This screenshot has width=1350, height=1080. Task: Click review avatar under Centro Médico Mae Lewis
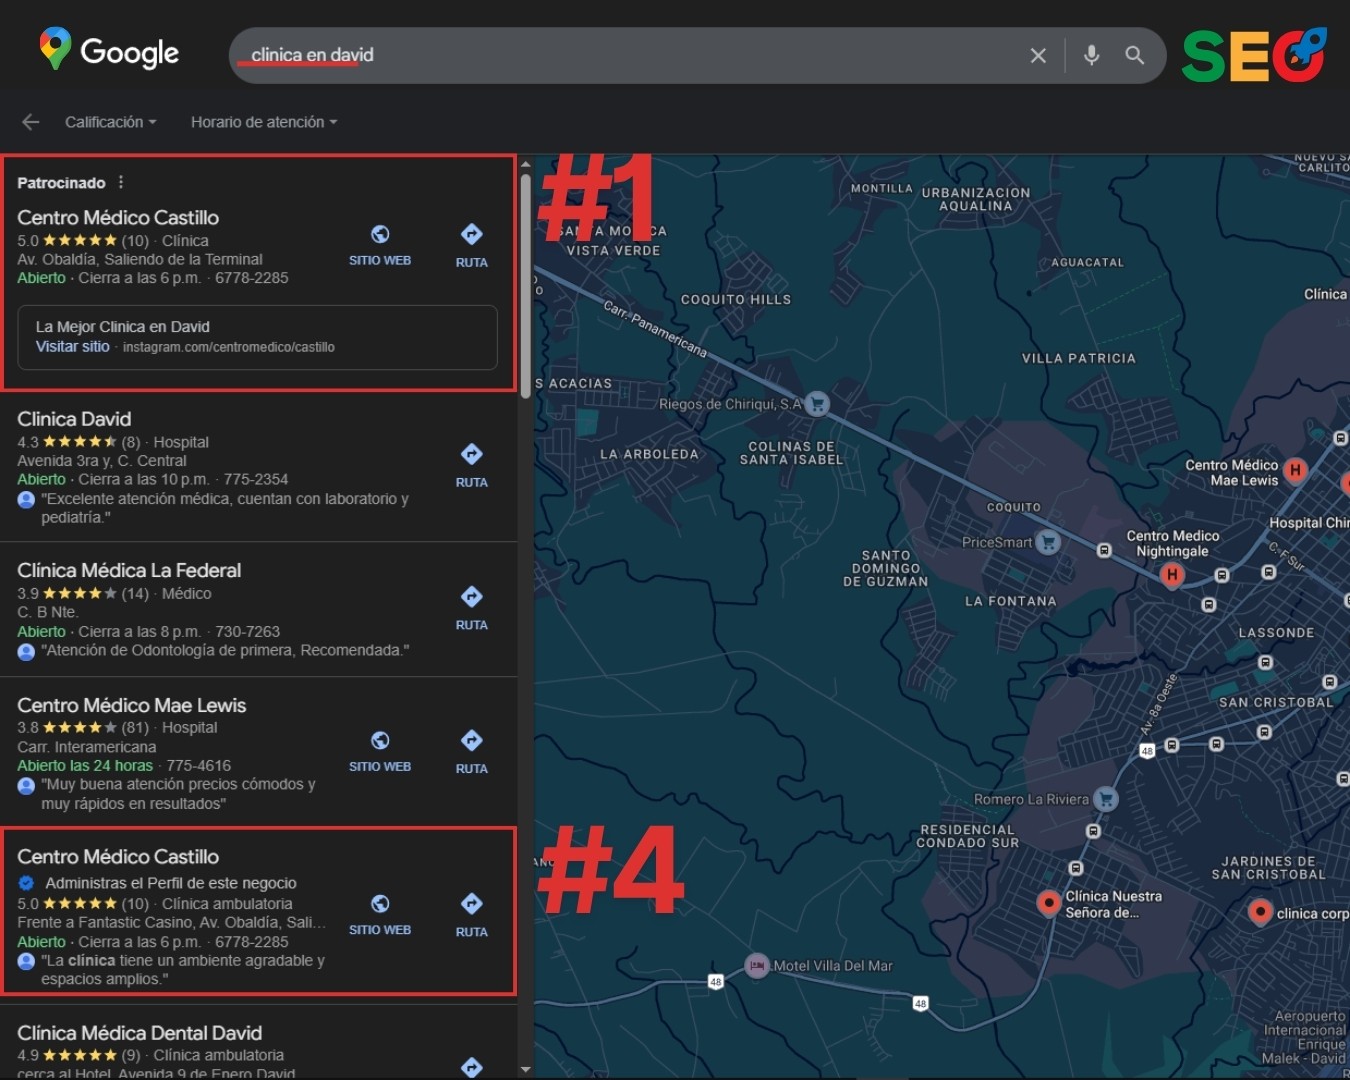point(26,785)
